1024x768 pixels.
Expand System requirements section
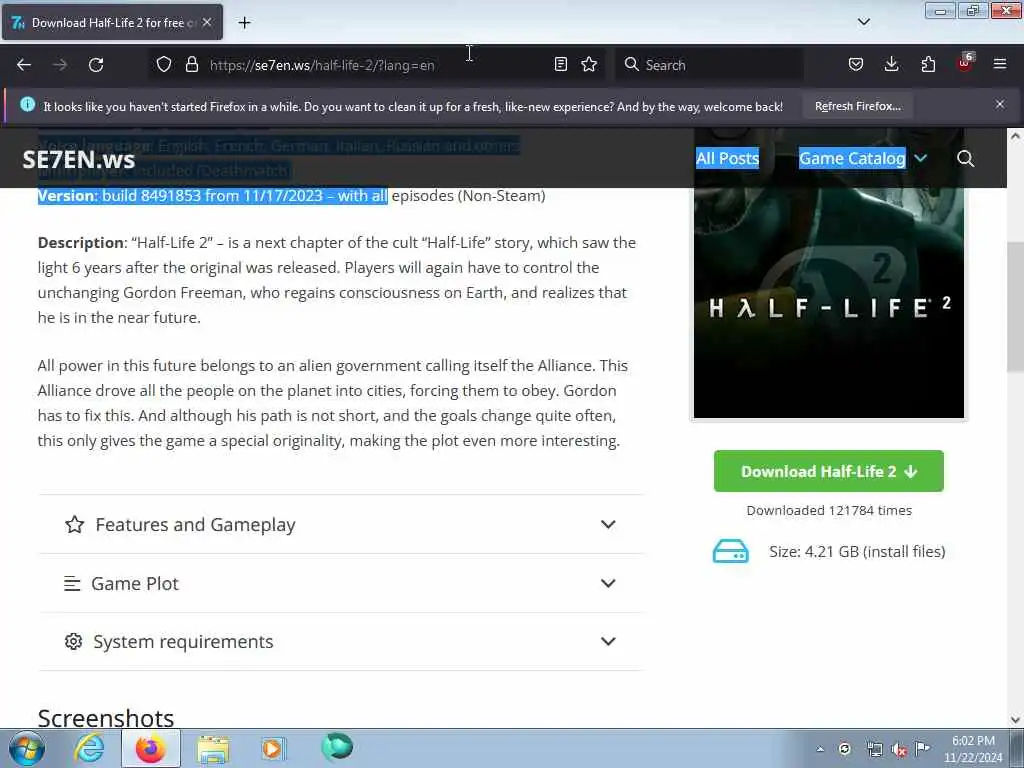[340, 641]
